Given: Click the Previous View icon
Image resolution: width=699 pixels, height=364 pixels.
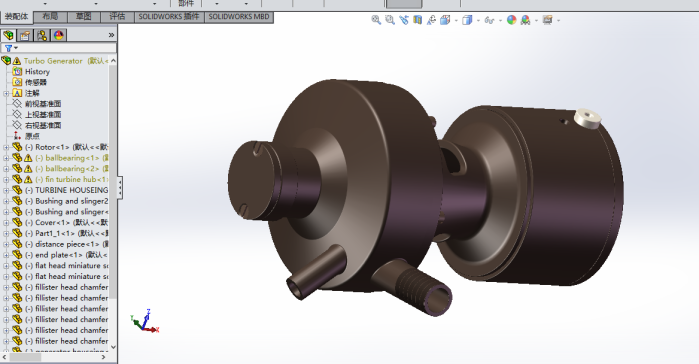Looking at the screenshot, I should tap(403, 20).
